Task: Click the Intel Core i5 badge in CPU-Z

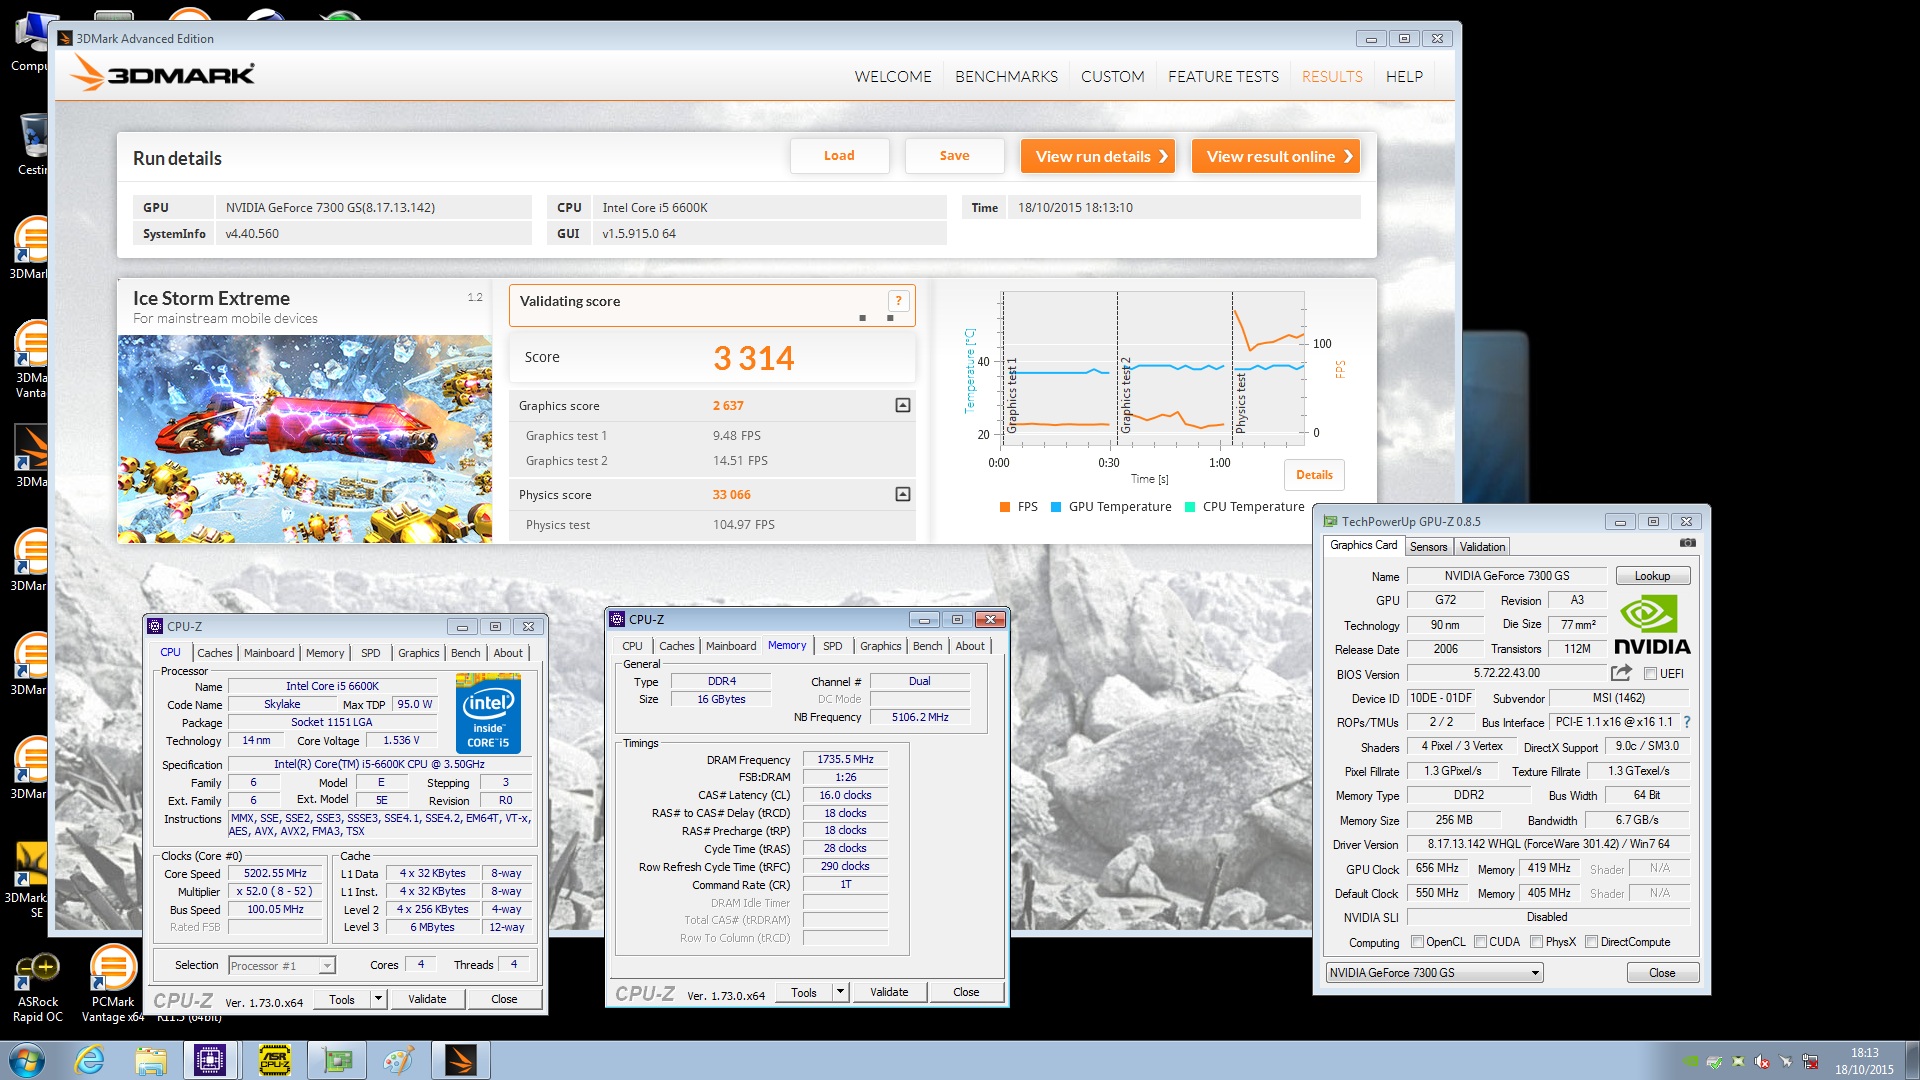Action: click(x=488, y=713)
